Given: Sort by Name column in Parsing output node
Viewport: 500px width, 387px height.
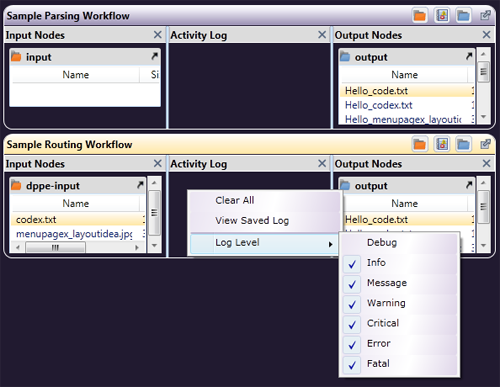Looking at the screenshot, I should (404, 75).
